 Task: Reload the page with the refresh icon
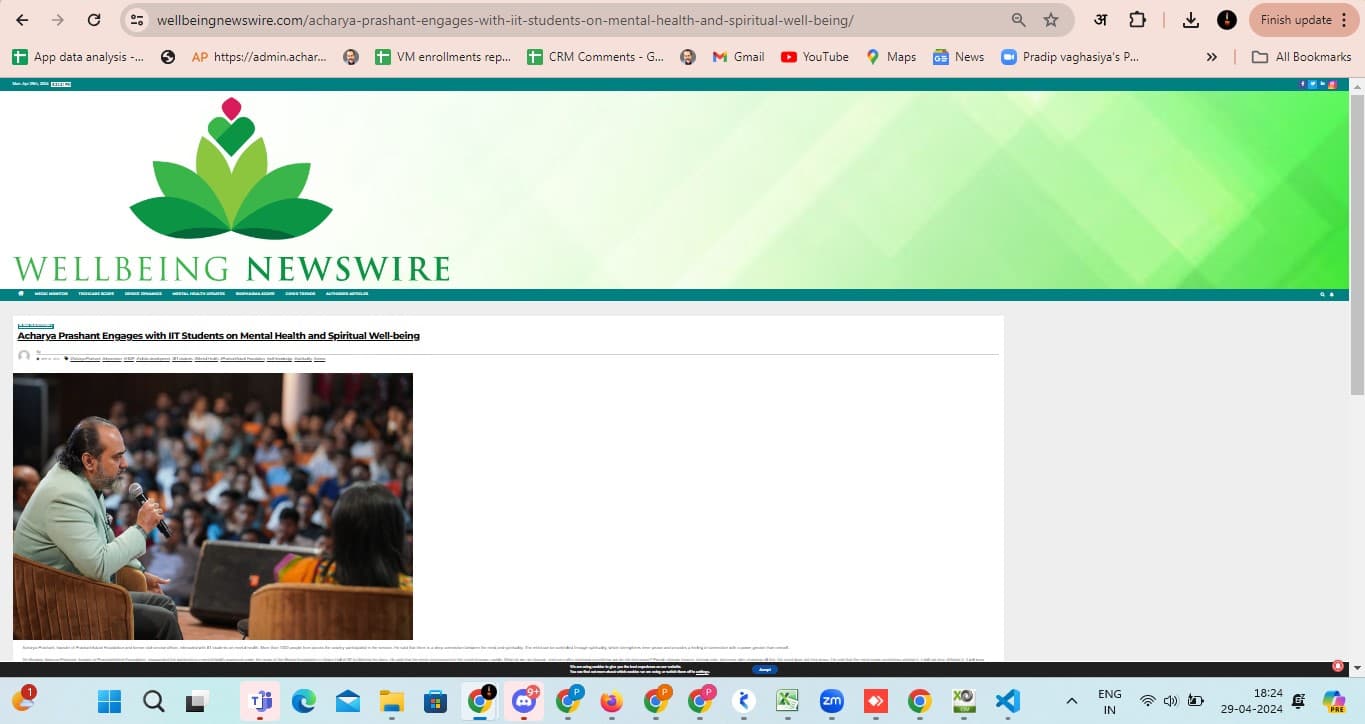(94, 20)
